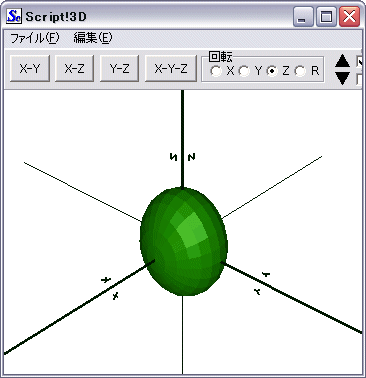Minimize the Script!3D window
The image size is (366, 378).
303,17
